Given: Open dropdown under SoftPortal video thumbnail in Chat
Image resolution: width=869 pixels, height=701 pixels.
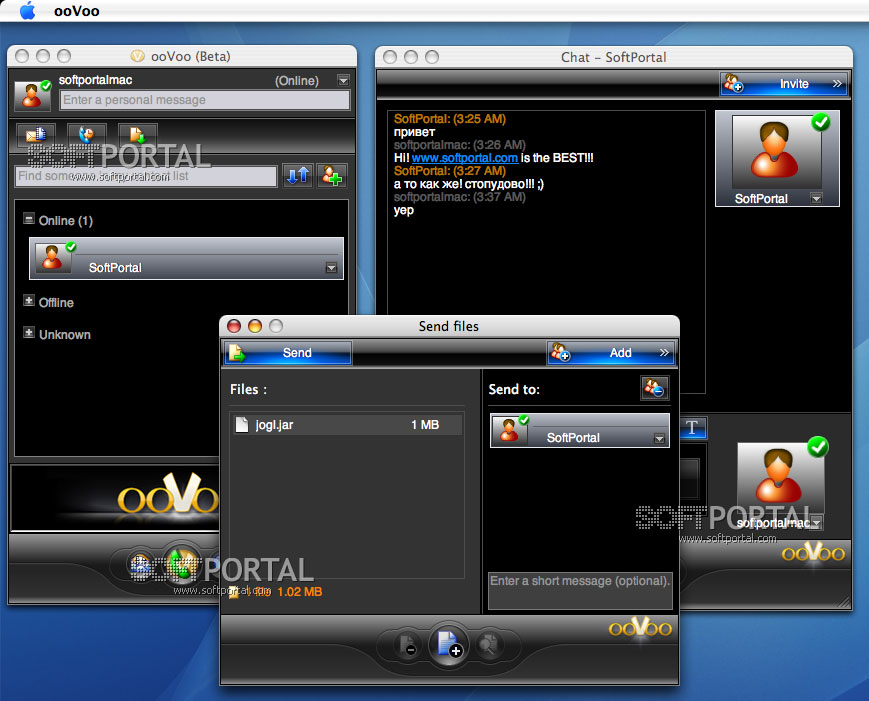Looking at the screenshot, I should coord(816,198).
